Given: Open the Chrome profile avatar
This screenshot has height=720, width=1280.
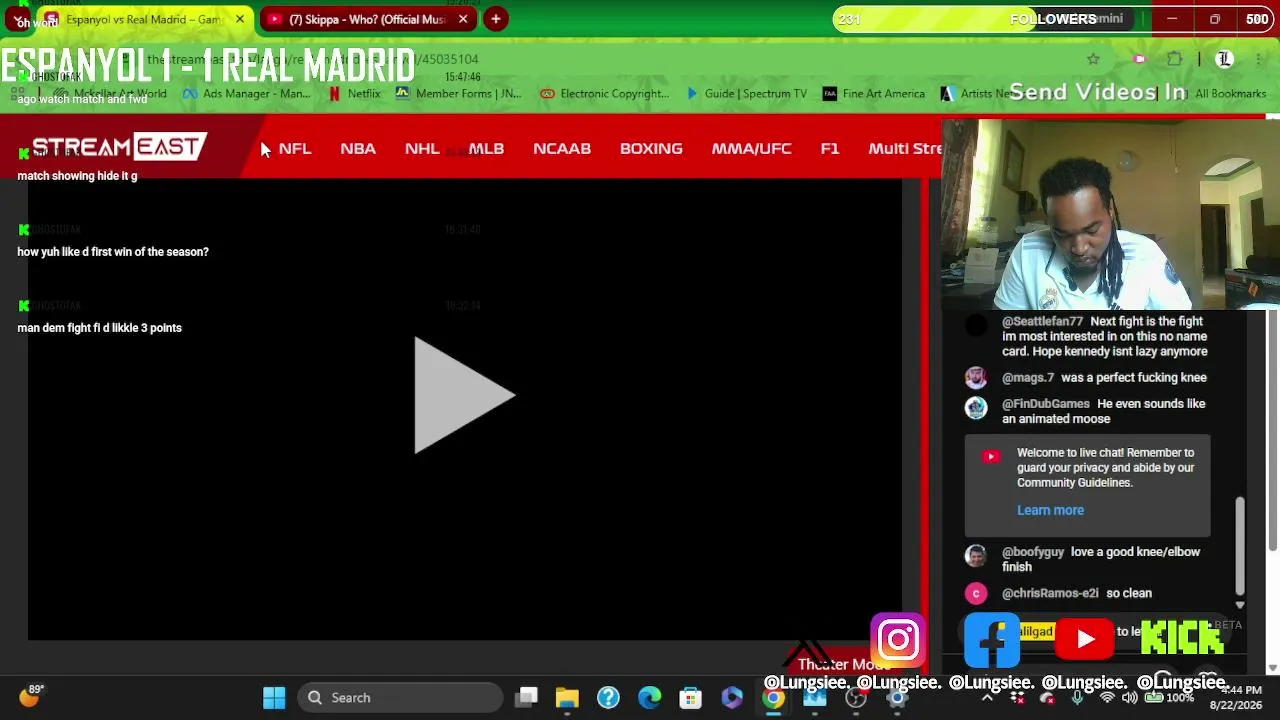Looking at the screenshot, I should (1224, 59).
